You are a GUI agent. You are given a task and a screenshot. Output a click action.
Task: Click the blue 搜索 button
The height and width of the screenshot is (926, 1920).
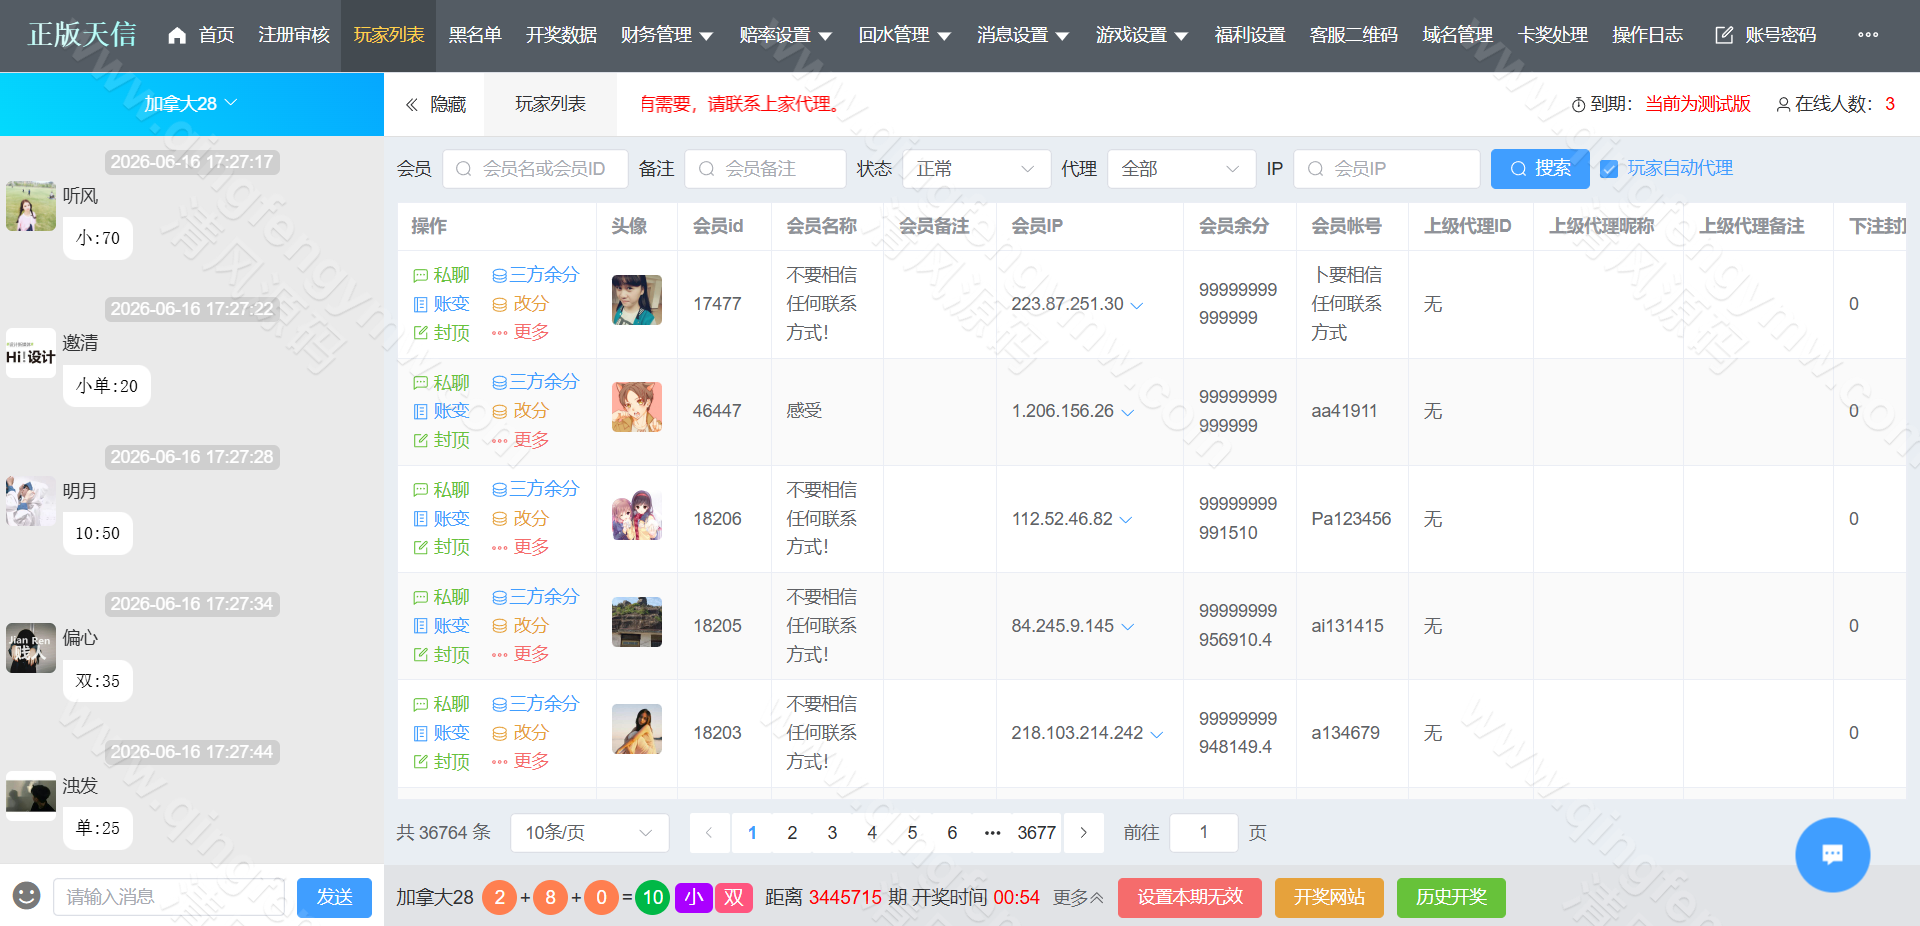pyautogui.click(x=1540, y=169)
